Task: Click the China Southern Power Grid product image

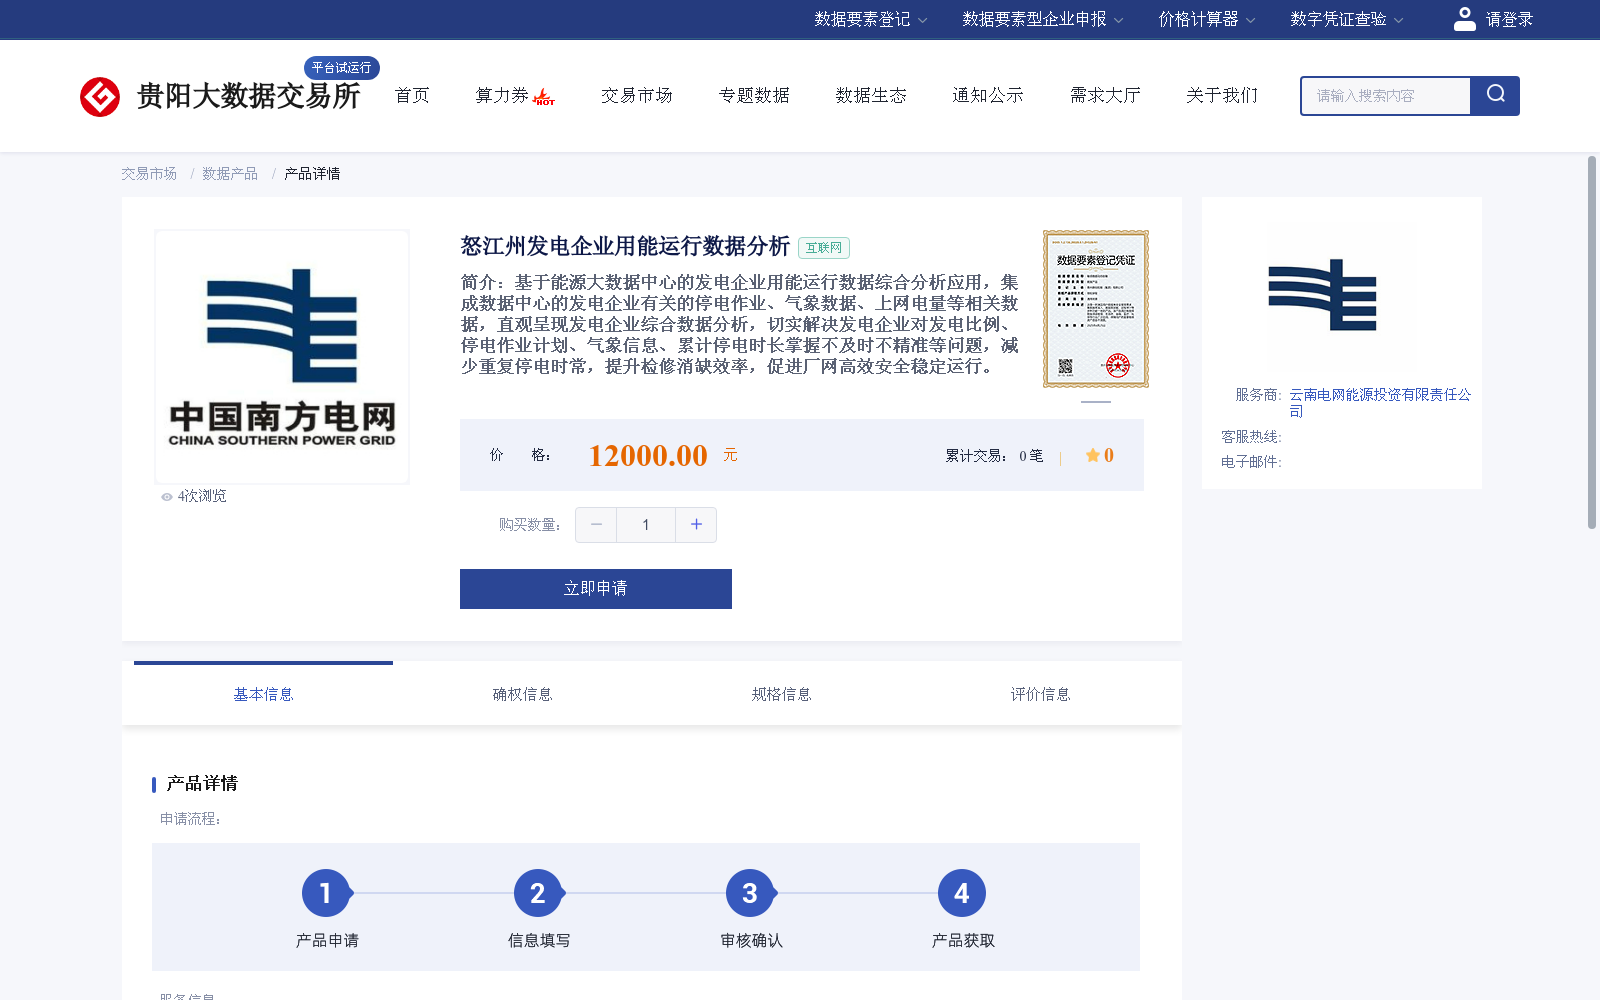Action: (x=282, y=357)
